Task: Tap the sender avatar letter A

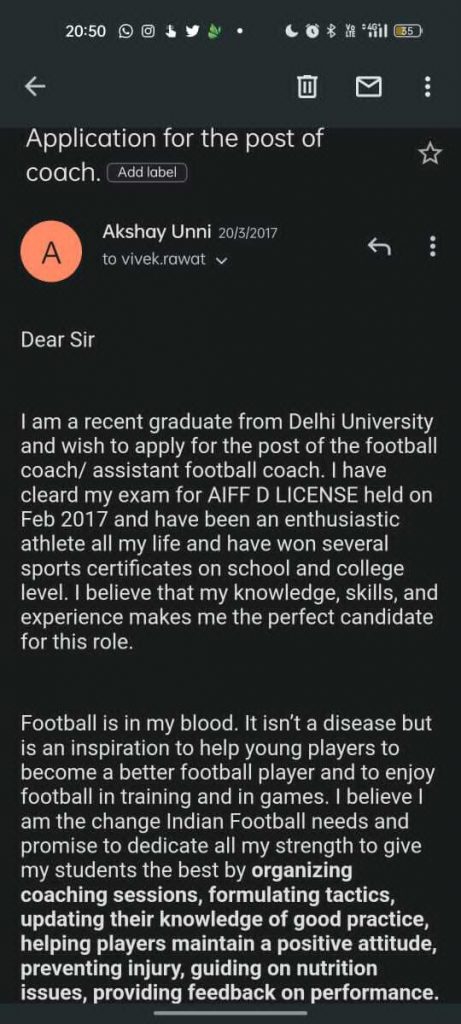Action: tap(52, 251)
